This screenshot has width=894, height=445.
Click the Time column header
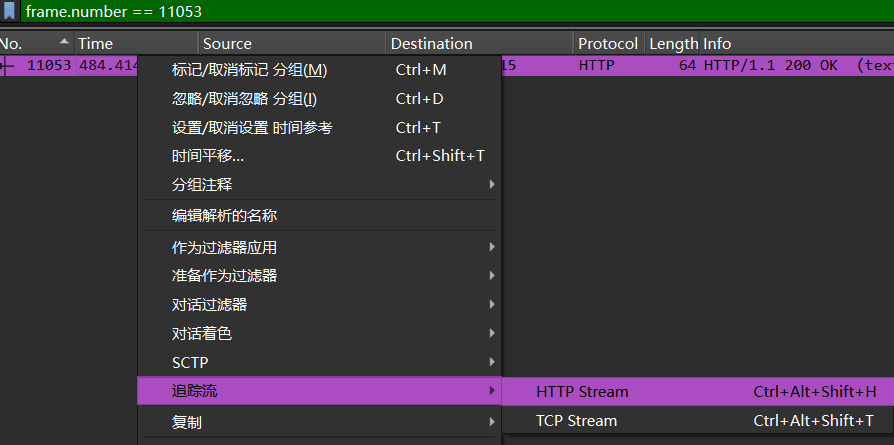pyautogui.click(x=130, y=43)
